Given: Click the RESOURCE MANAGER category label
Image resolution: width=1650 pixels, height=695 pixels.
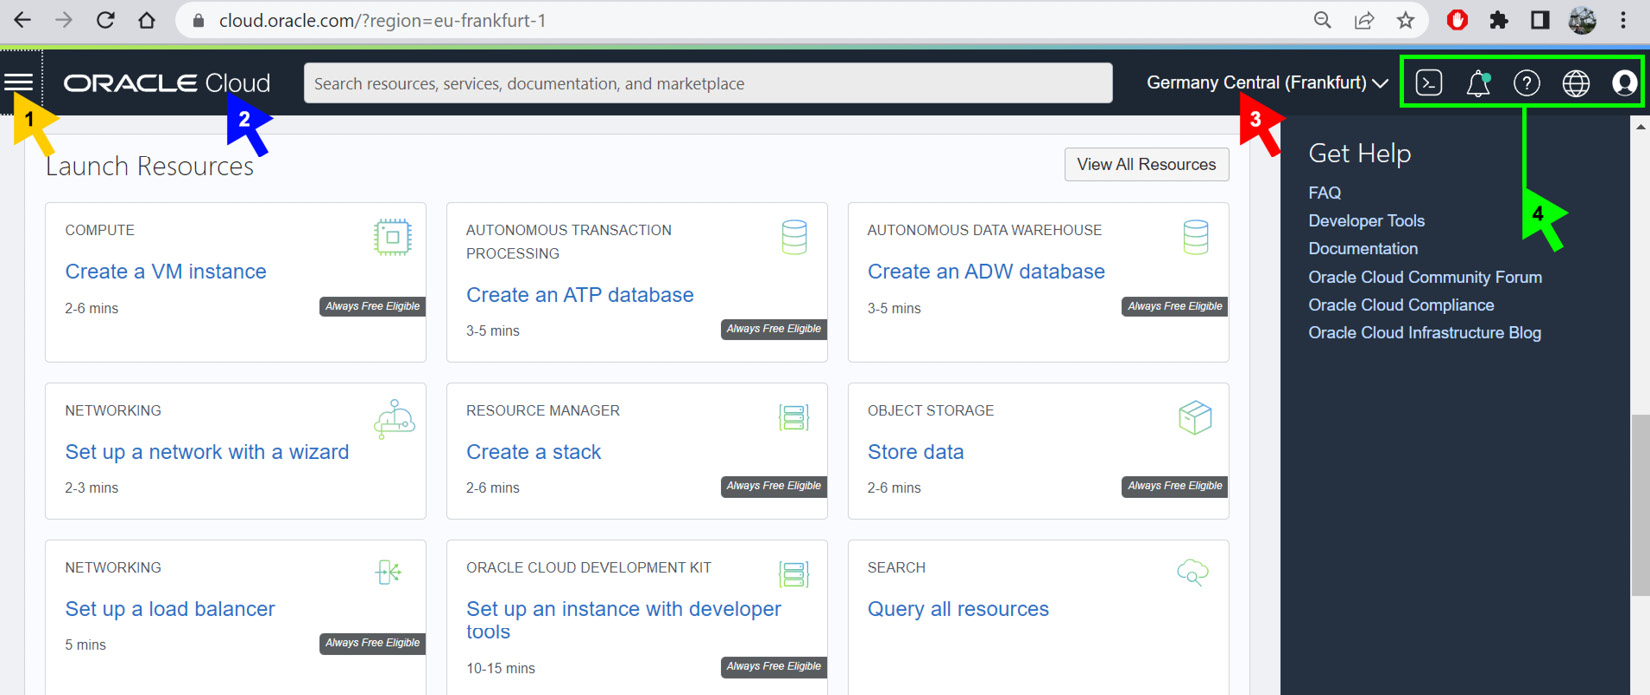Looking at the screenshot, I should 543,411.
